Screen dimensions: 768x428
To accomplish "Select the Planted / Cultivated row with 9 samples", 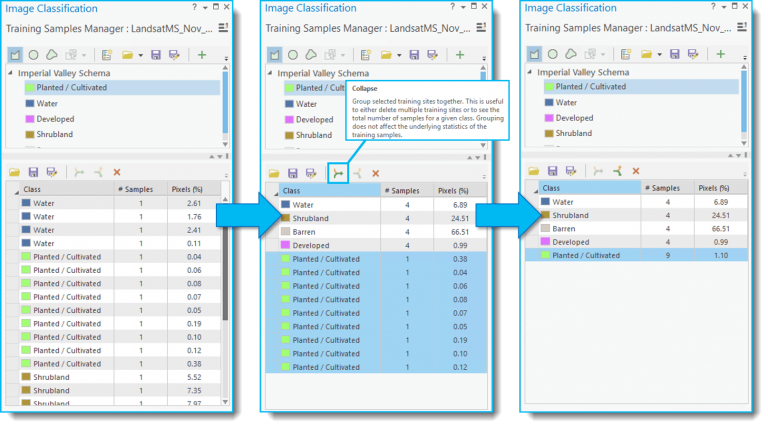I will 636,255.
